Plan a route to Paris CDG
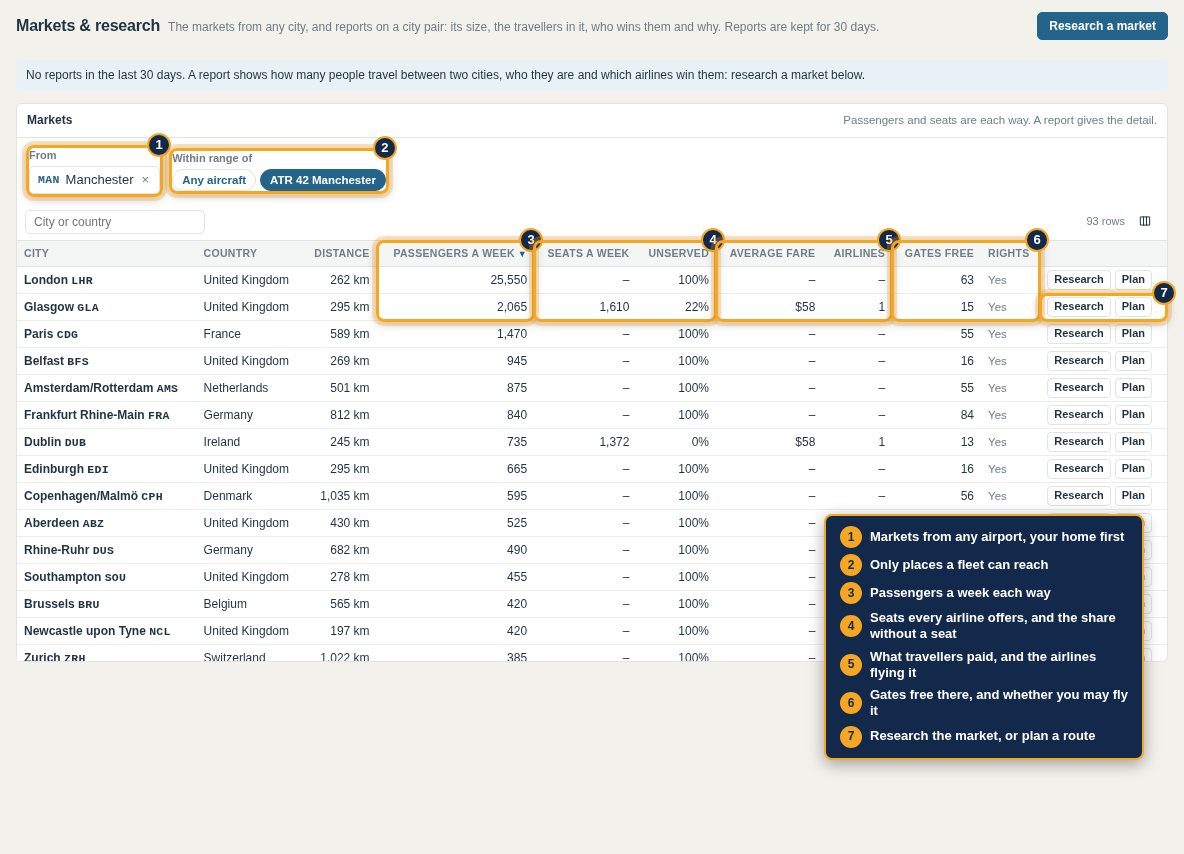 1133,334
